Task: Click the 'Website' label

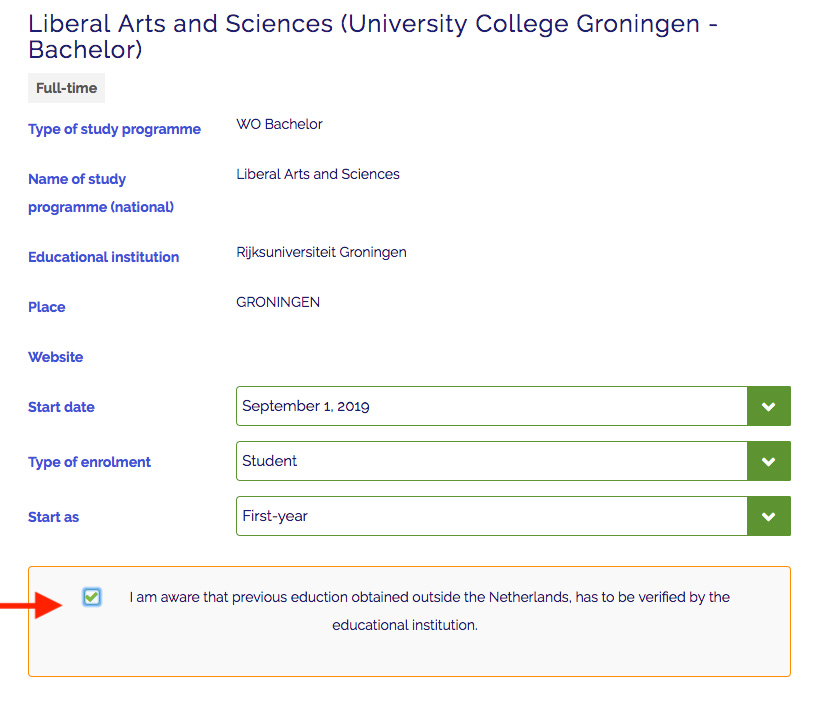Action: [x=55, y=357]
